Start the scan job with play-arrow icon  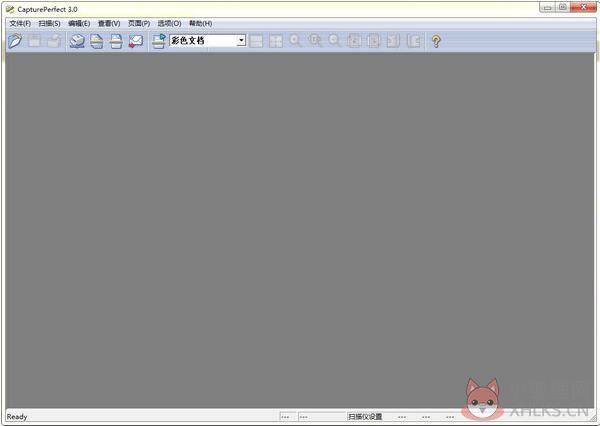point(159,41)
